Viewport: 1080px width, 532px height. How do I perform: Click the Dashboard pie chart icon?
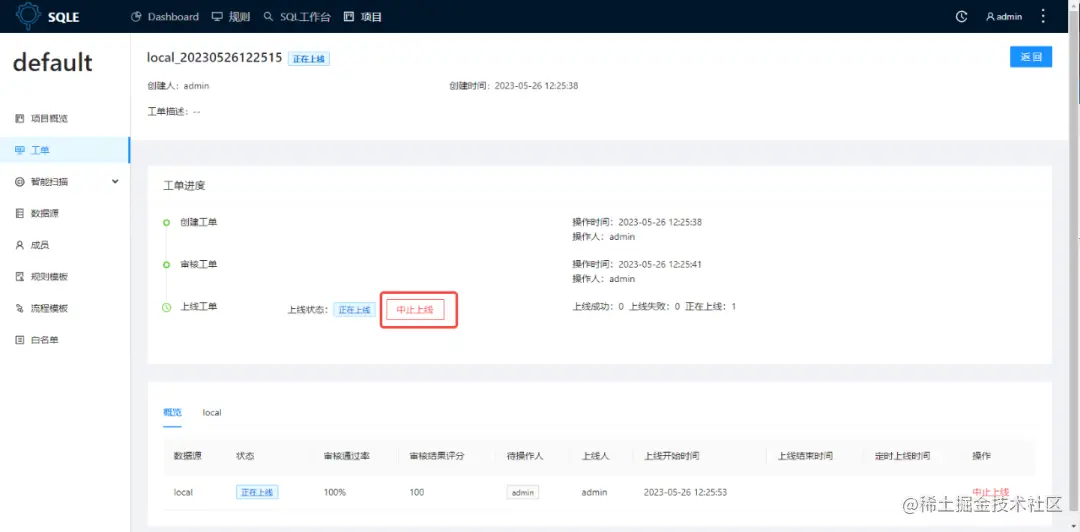pos(136,17)
